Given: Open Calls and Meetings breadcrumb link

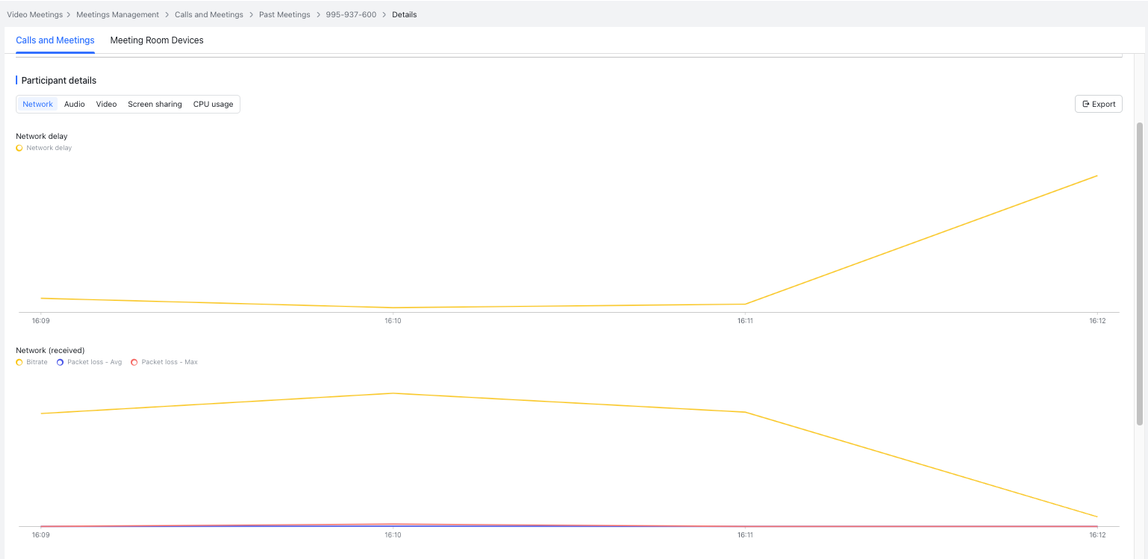Looking at the screenshot, I should pyautogui.click(x=209, y=15).
